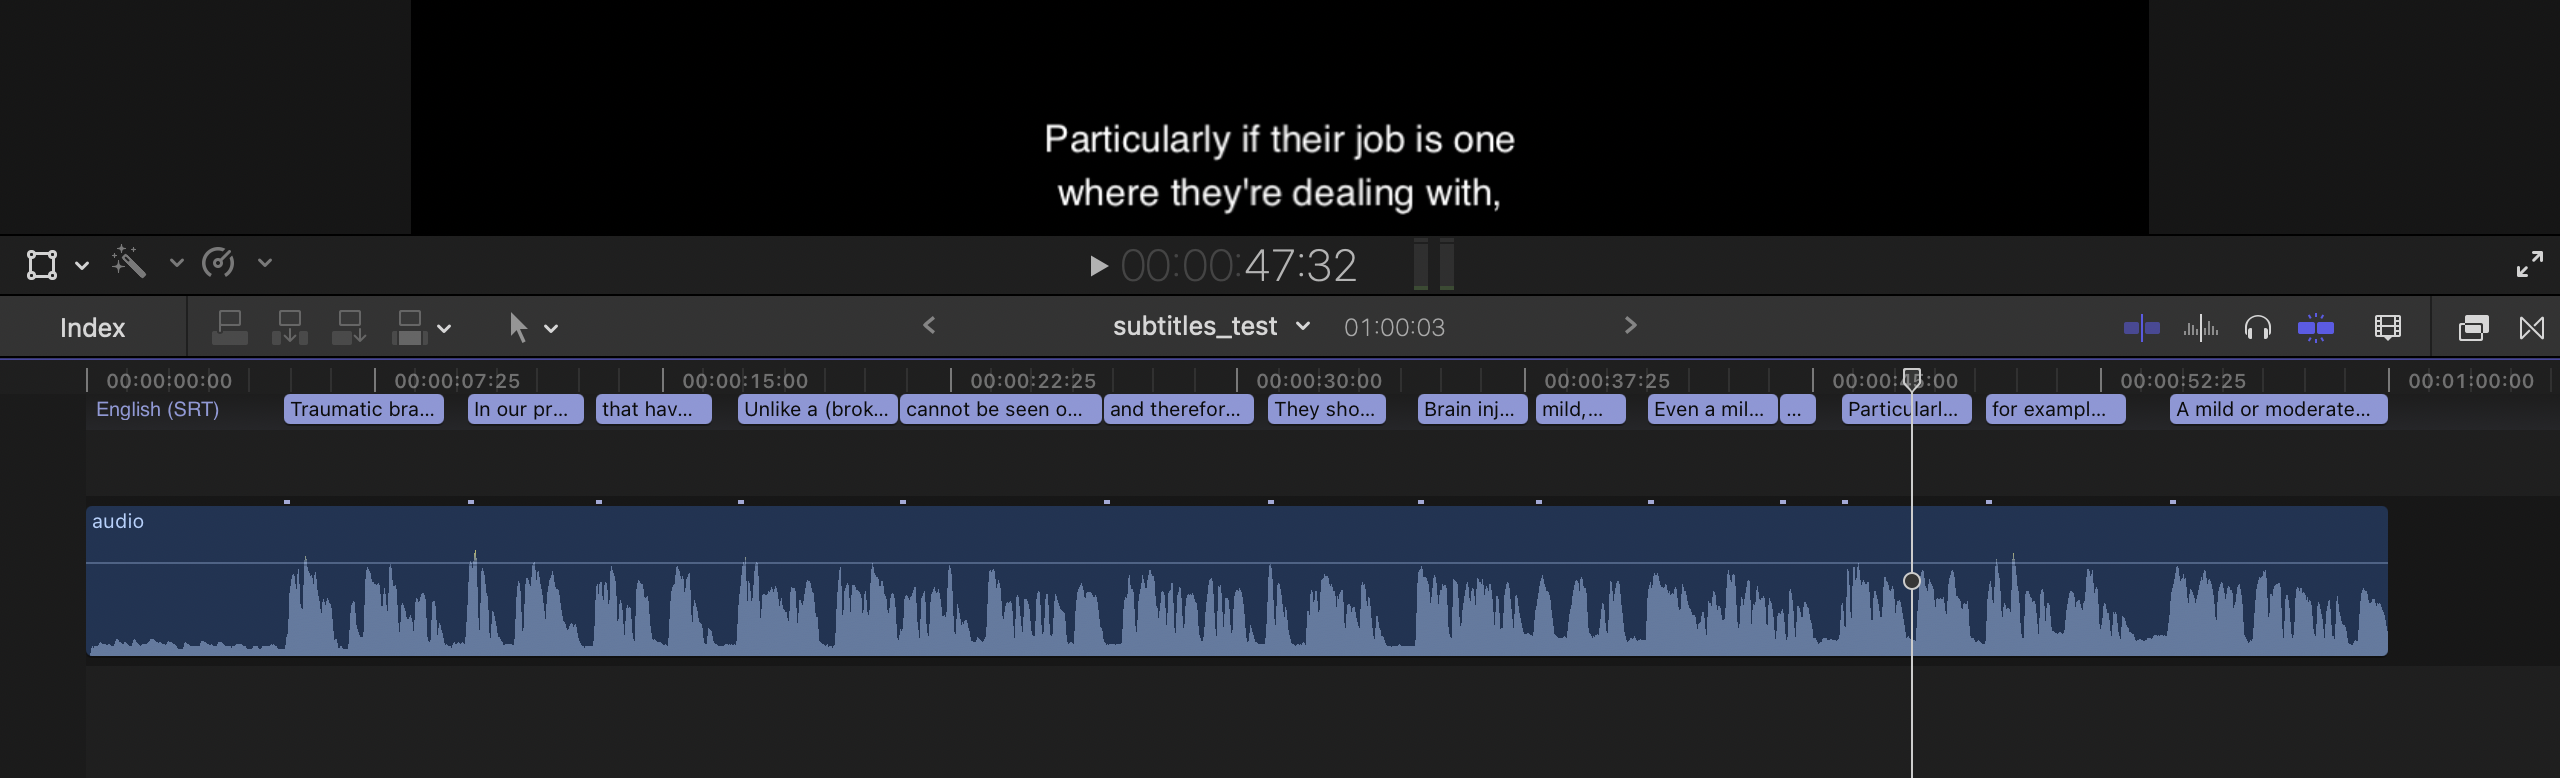Select the 'and therefor...' caption clip
2560x778 pixels.
point(1179,410)
